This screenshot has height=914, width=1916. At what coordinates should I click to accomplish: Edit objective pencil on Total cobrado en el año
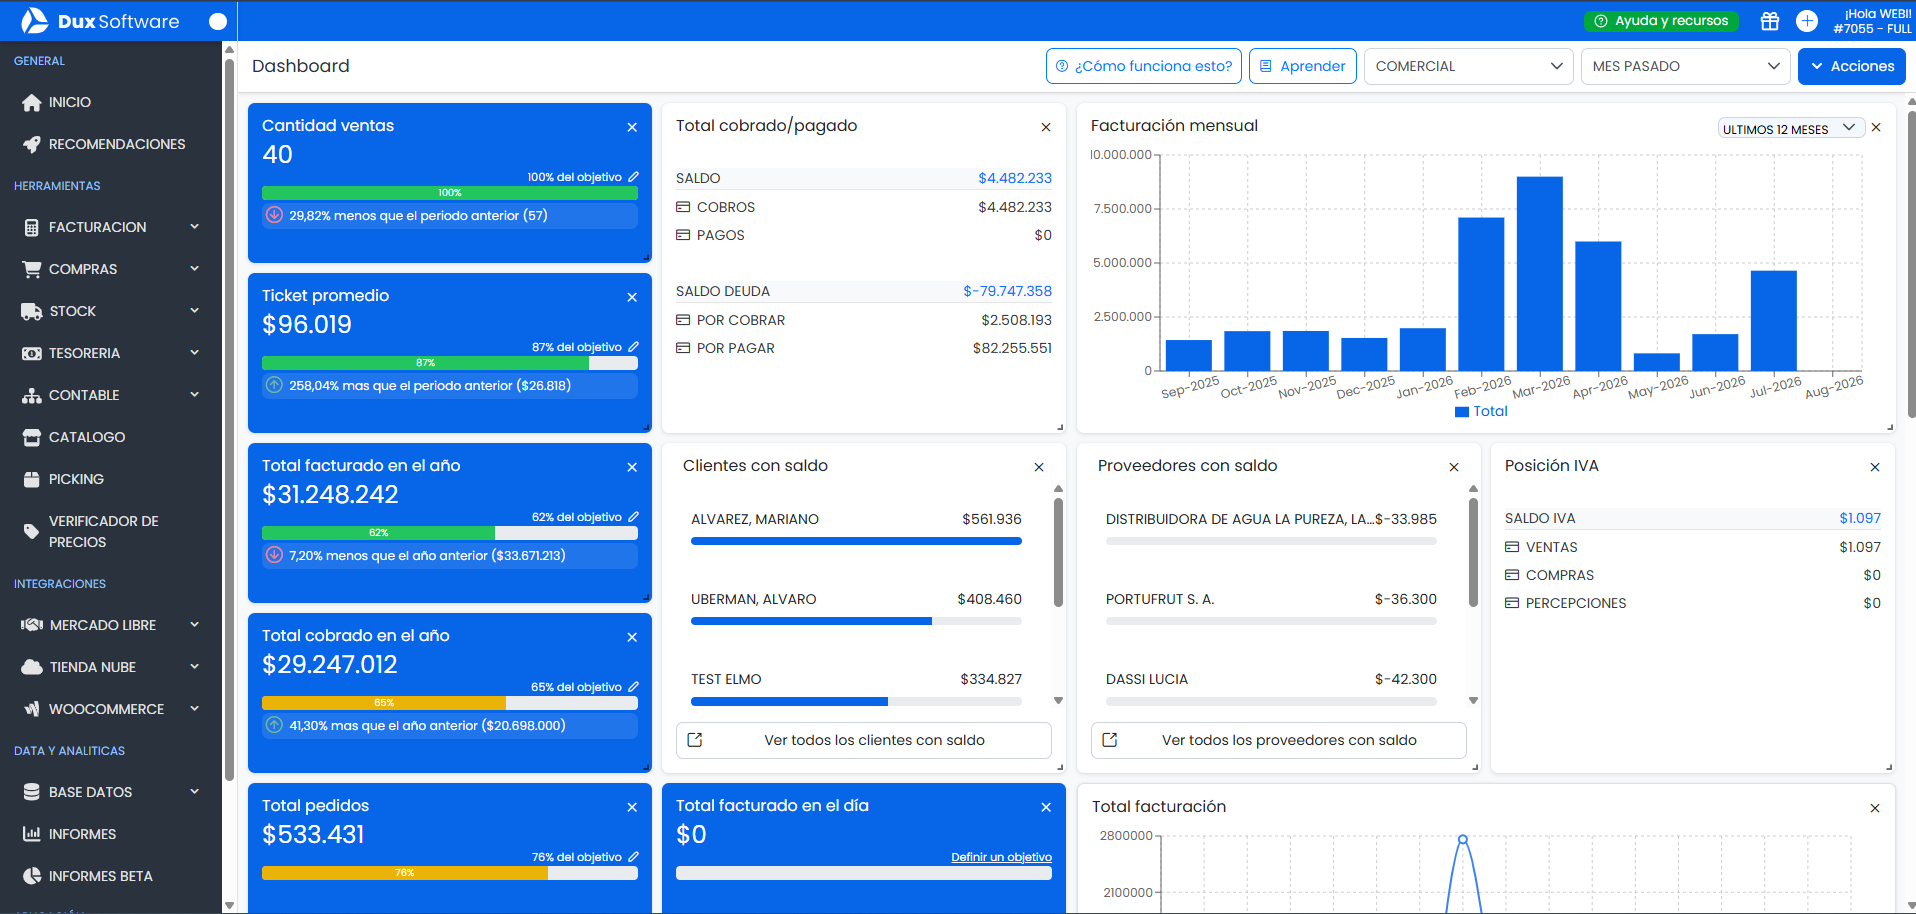coord(633,687)
